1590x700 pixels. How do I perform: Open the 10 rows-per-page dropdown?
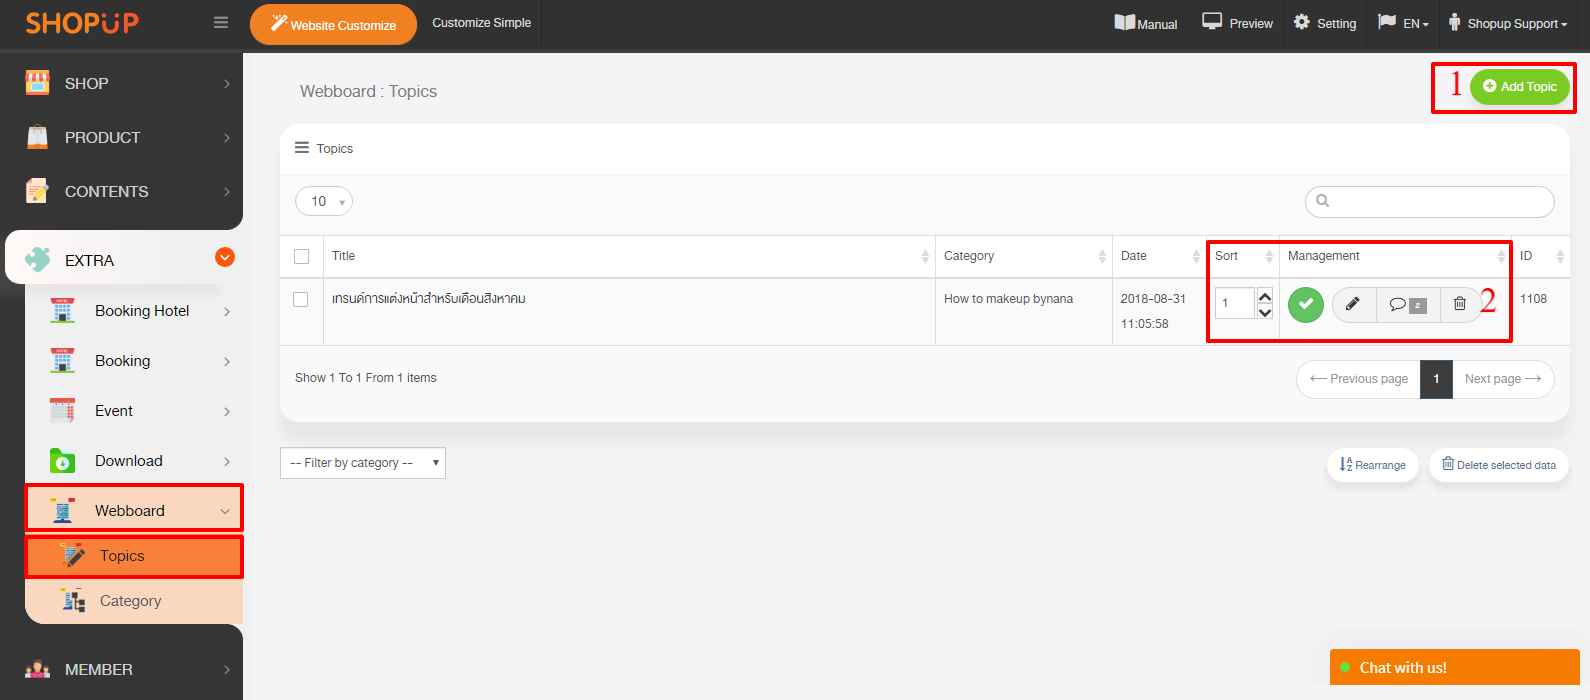[324, 201]
